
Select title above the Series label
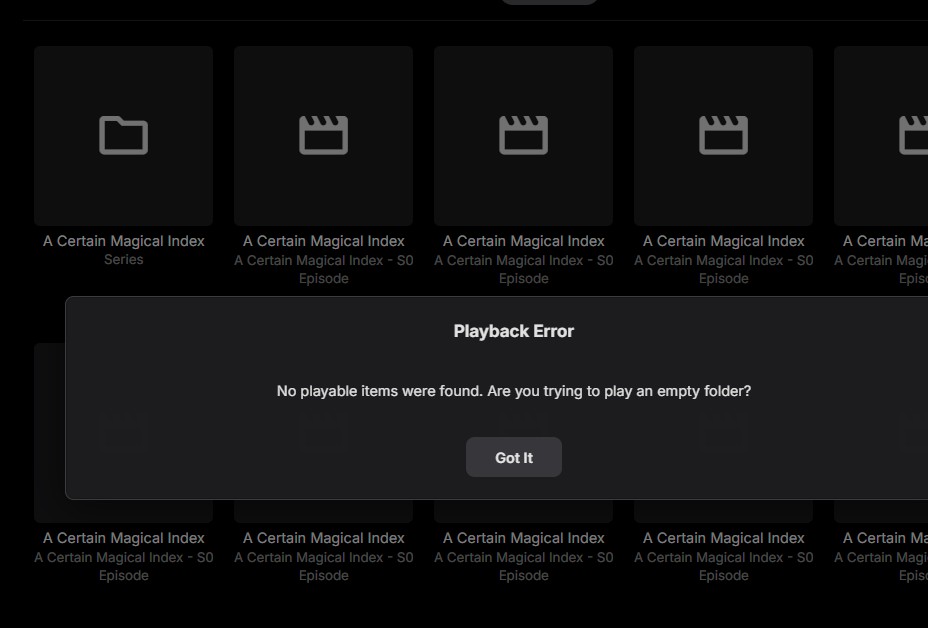pos(123,241)
